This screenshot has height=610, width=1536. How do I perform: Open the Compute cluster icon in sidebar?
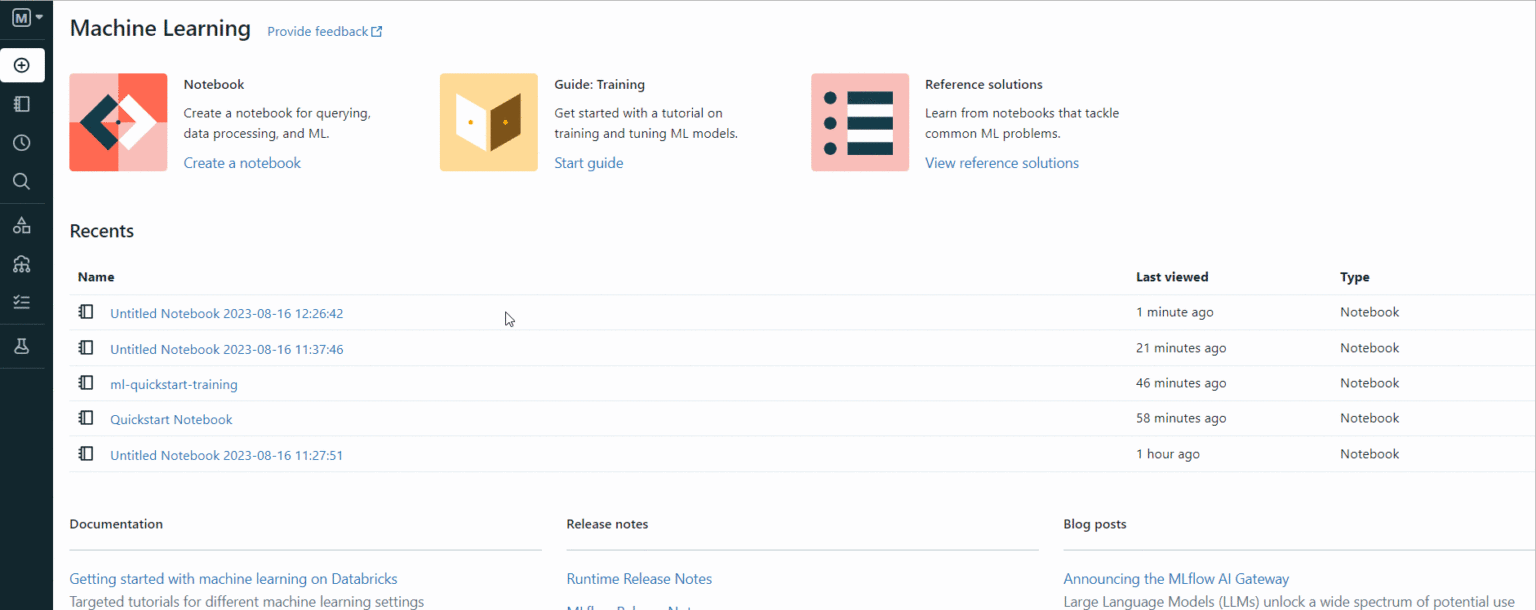tap(22, 264)
